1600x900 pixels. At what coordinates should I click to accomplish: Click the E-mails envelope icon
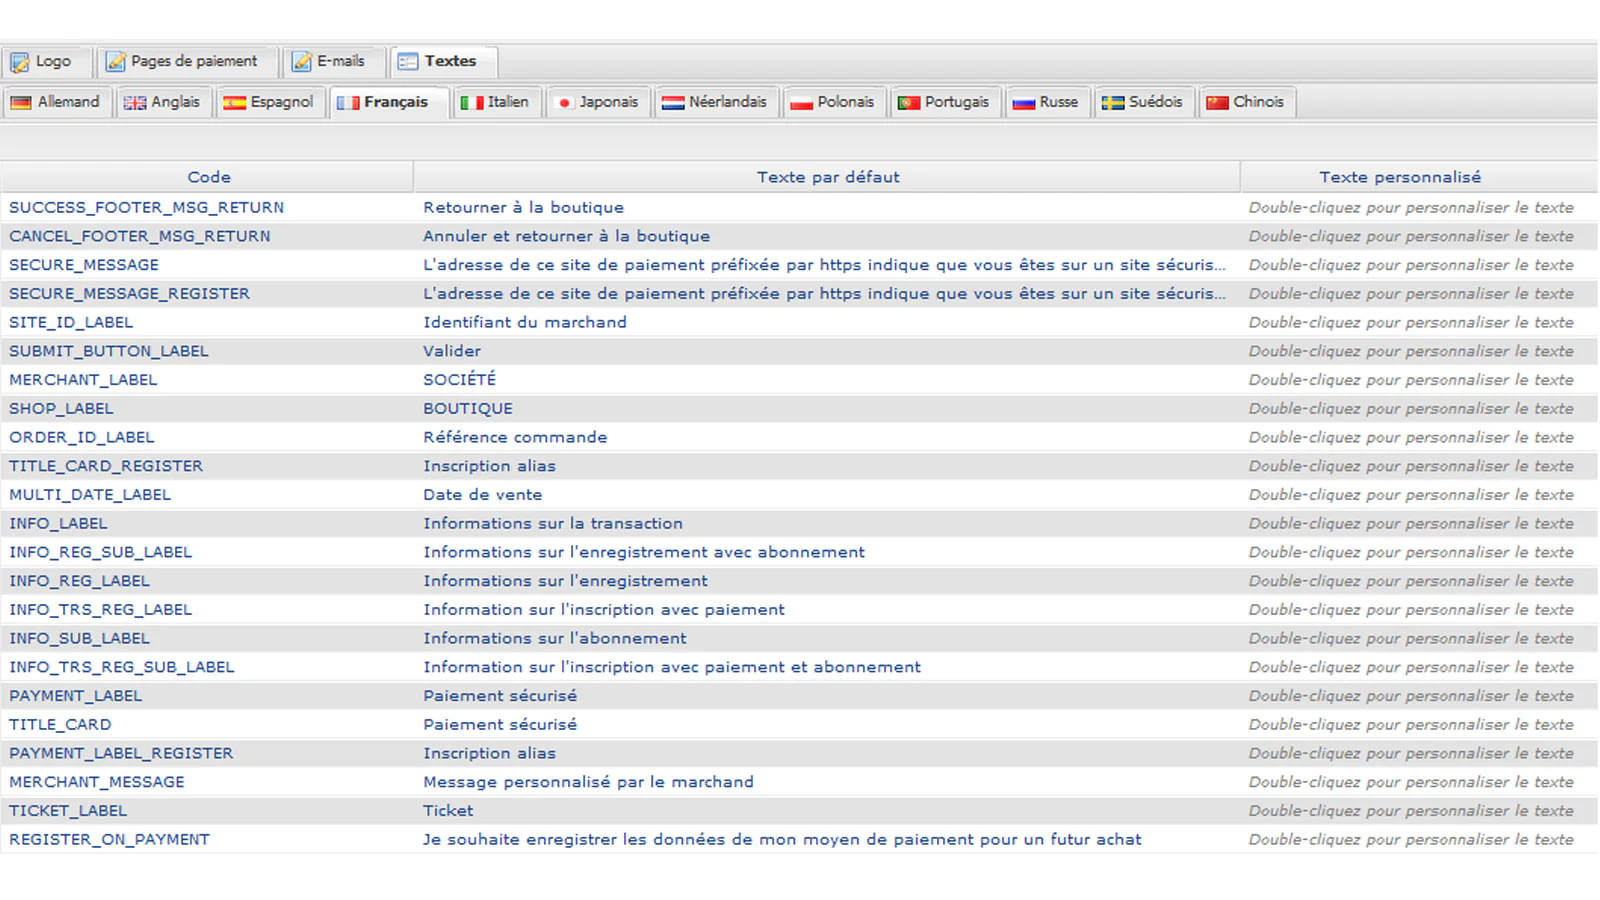point(302,62)
